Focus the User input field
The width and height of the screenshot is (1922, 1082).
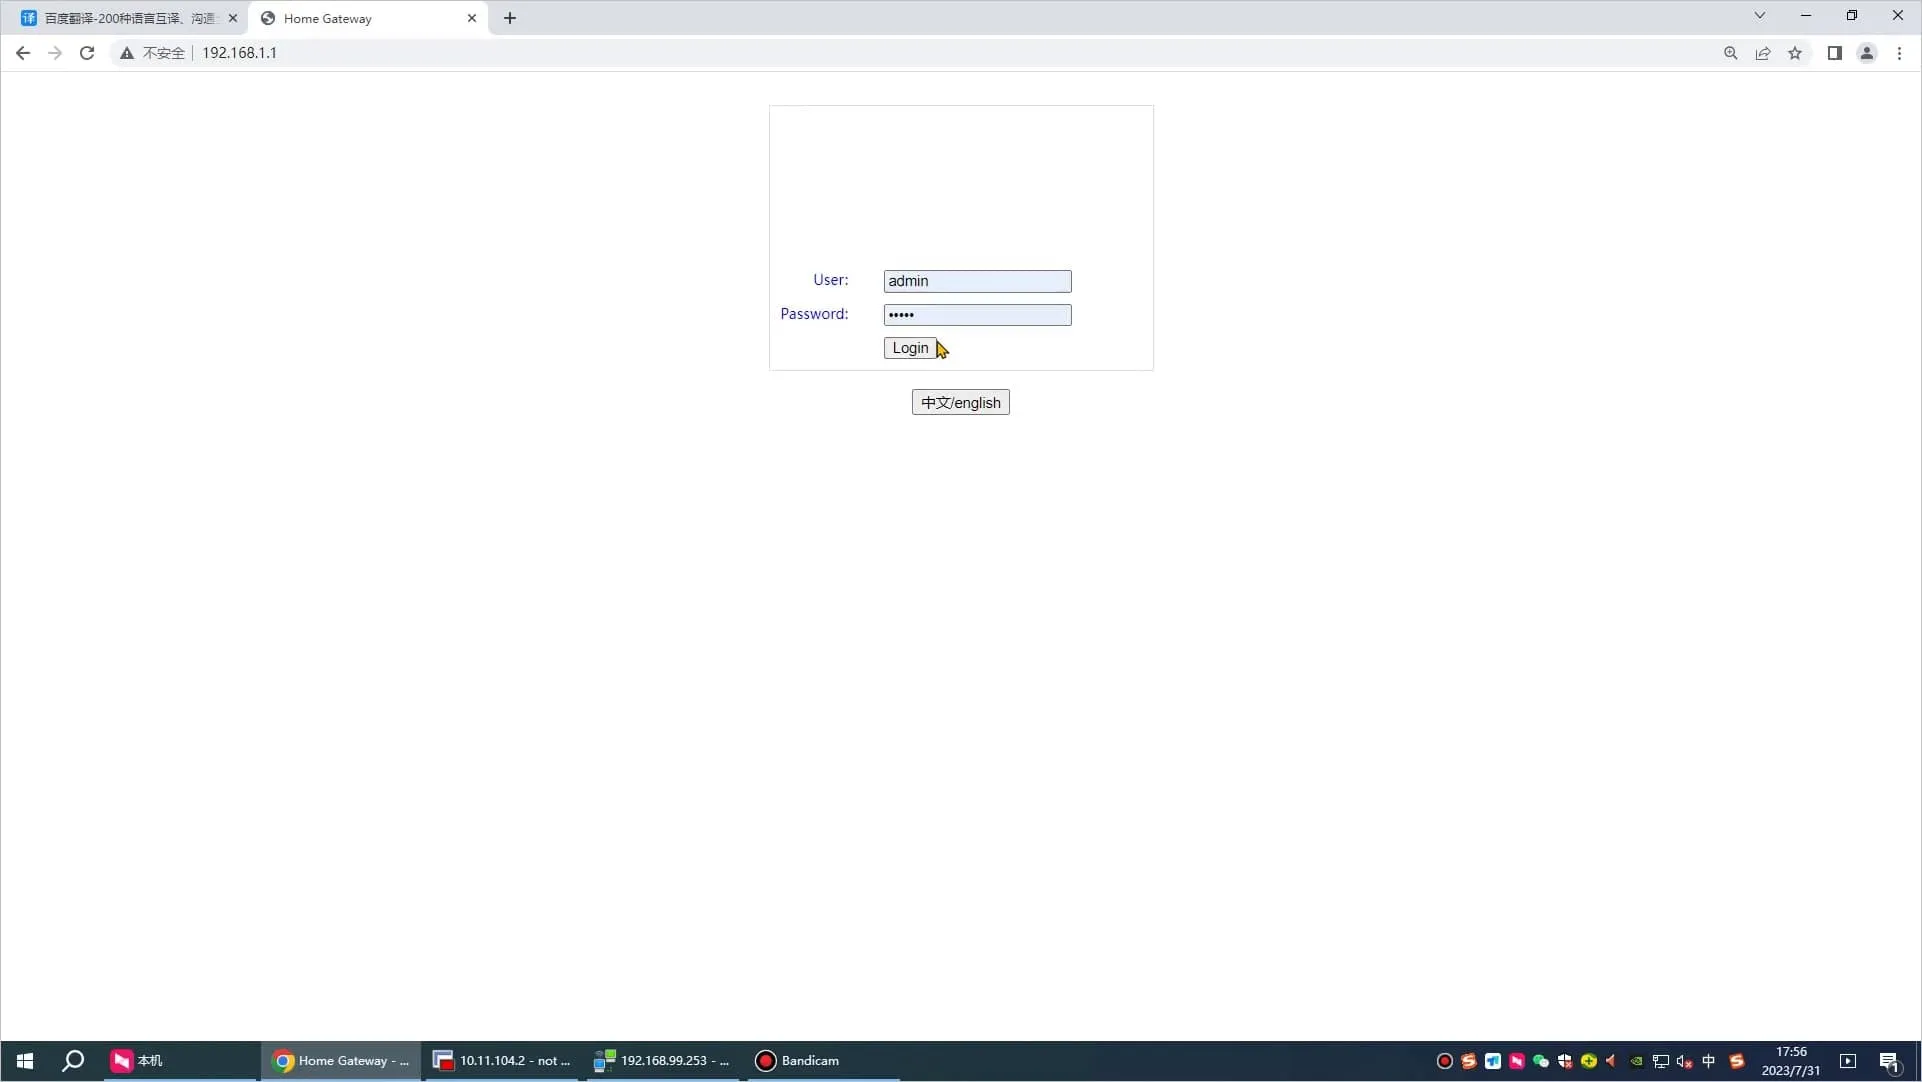click(x=976, y=281)
